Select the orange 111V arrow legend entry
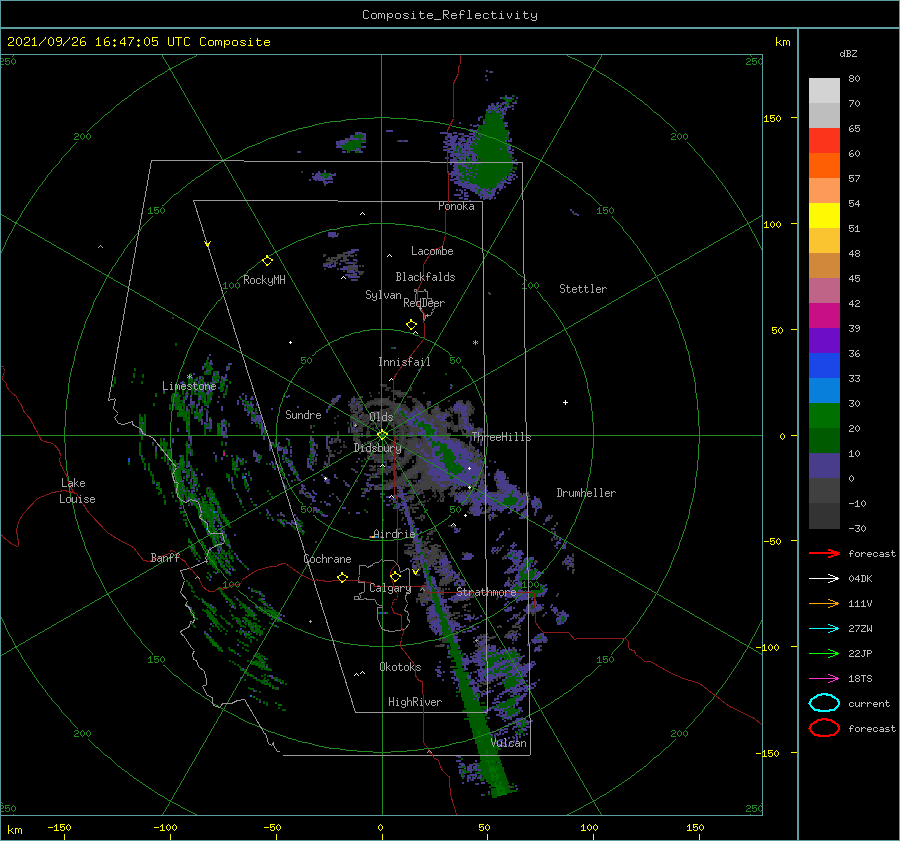The width and height of the screenshot is (900, 841). tap(824, 603)
